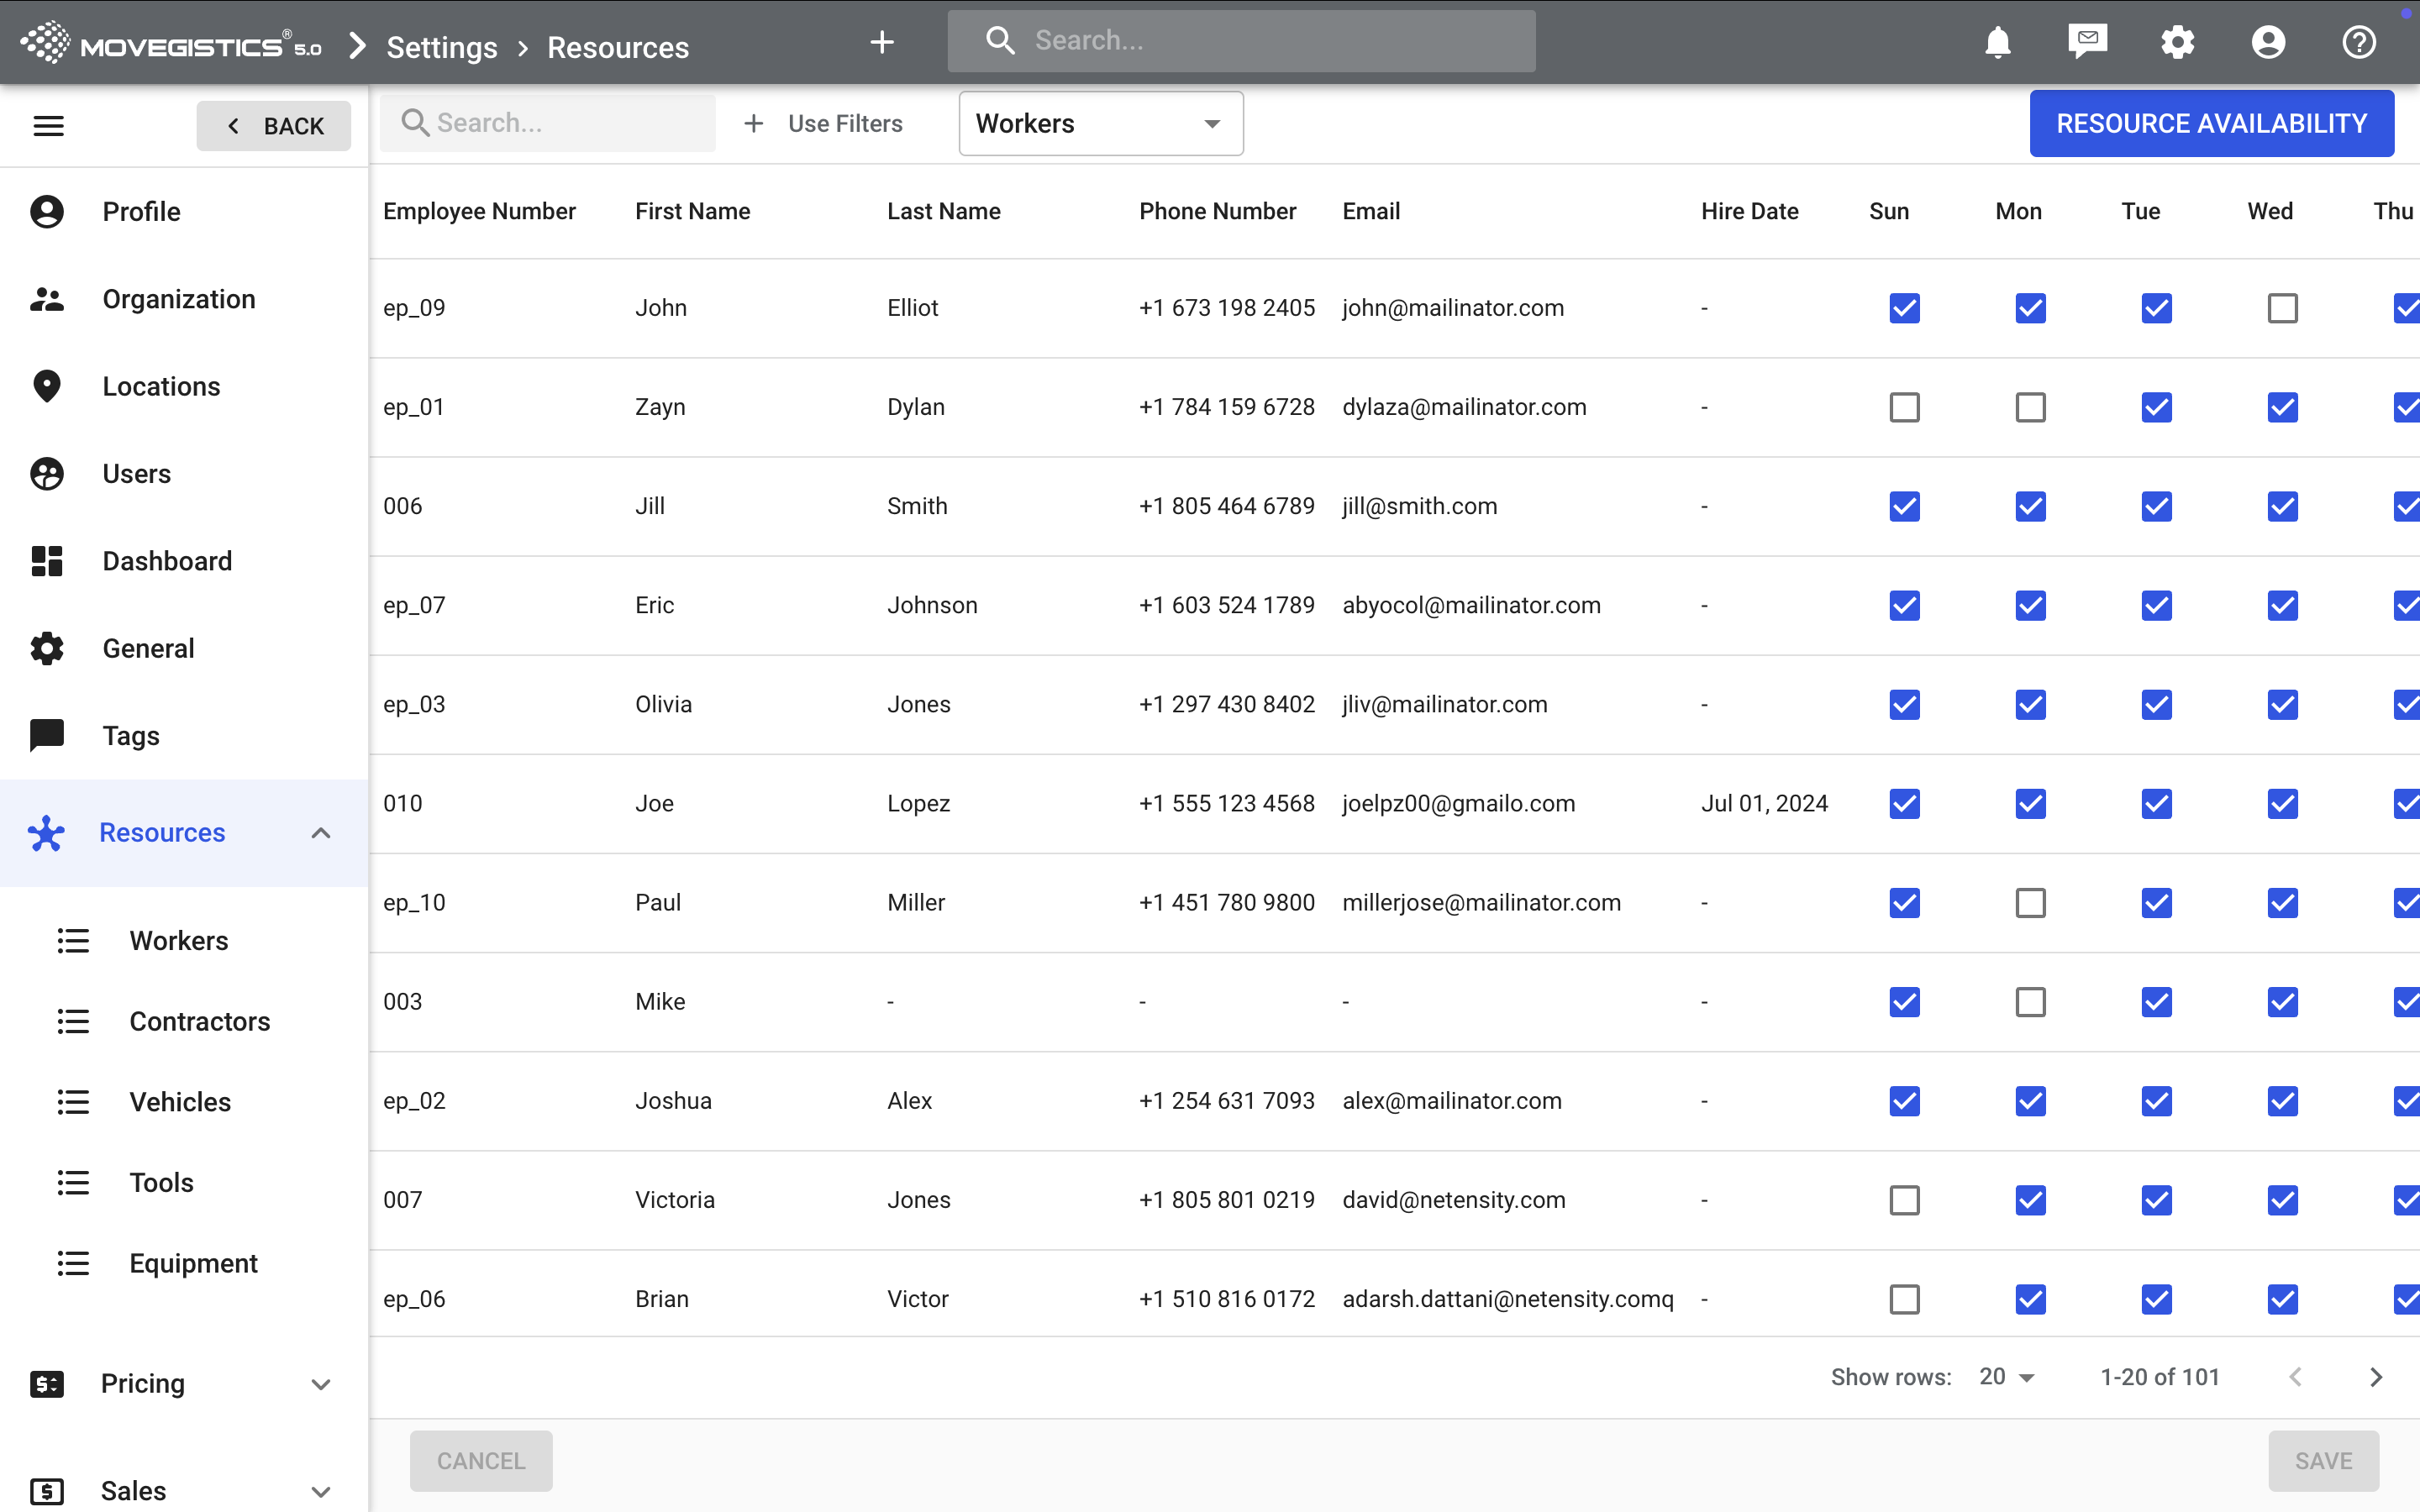
Task: Open the messages chat icon
Action: coord(2087,42)
